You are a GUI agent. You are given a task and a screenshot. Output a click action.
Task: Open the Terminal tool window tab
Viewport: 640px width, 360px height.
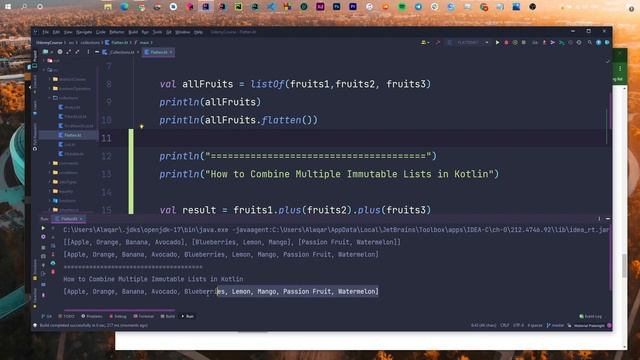pos(144,316)
